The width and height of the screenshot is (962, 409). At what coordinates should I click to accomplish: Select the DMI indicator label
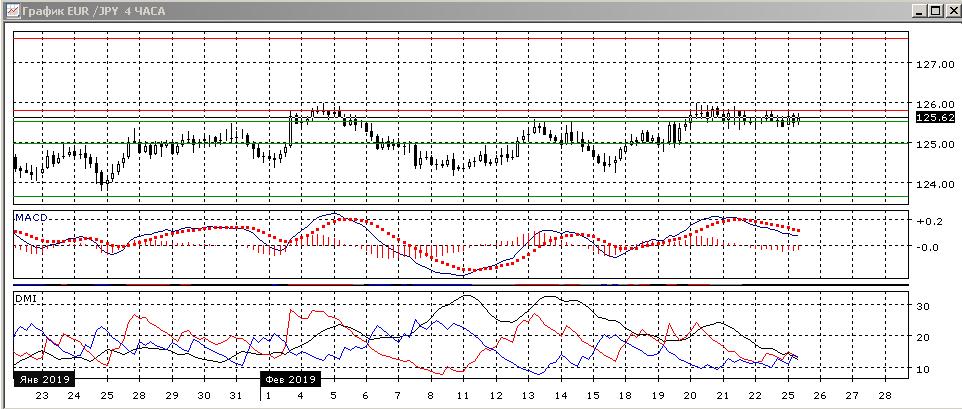point(26,296)
